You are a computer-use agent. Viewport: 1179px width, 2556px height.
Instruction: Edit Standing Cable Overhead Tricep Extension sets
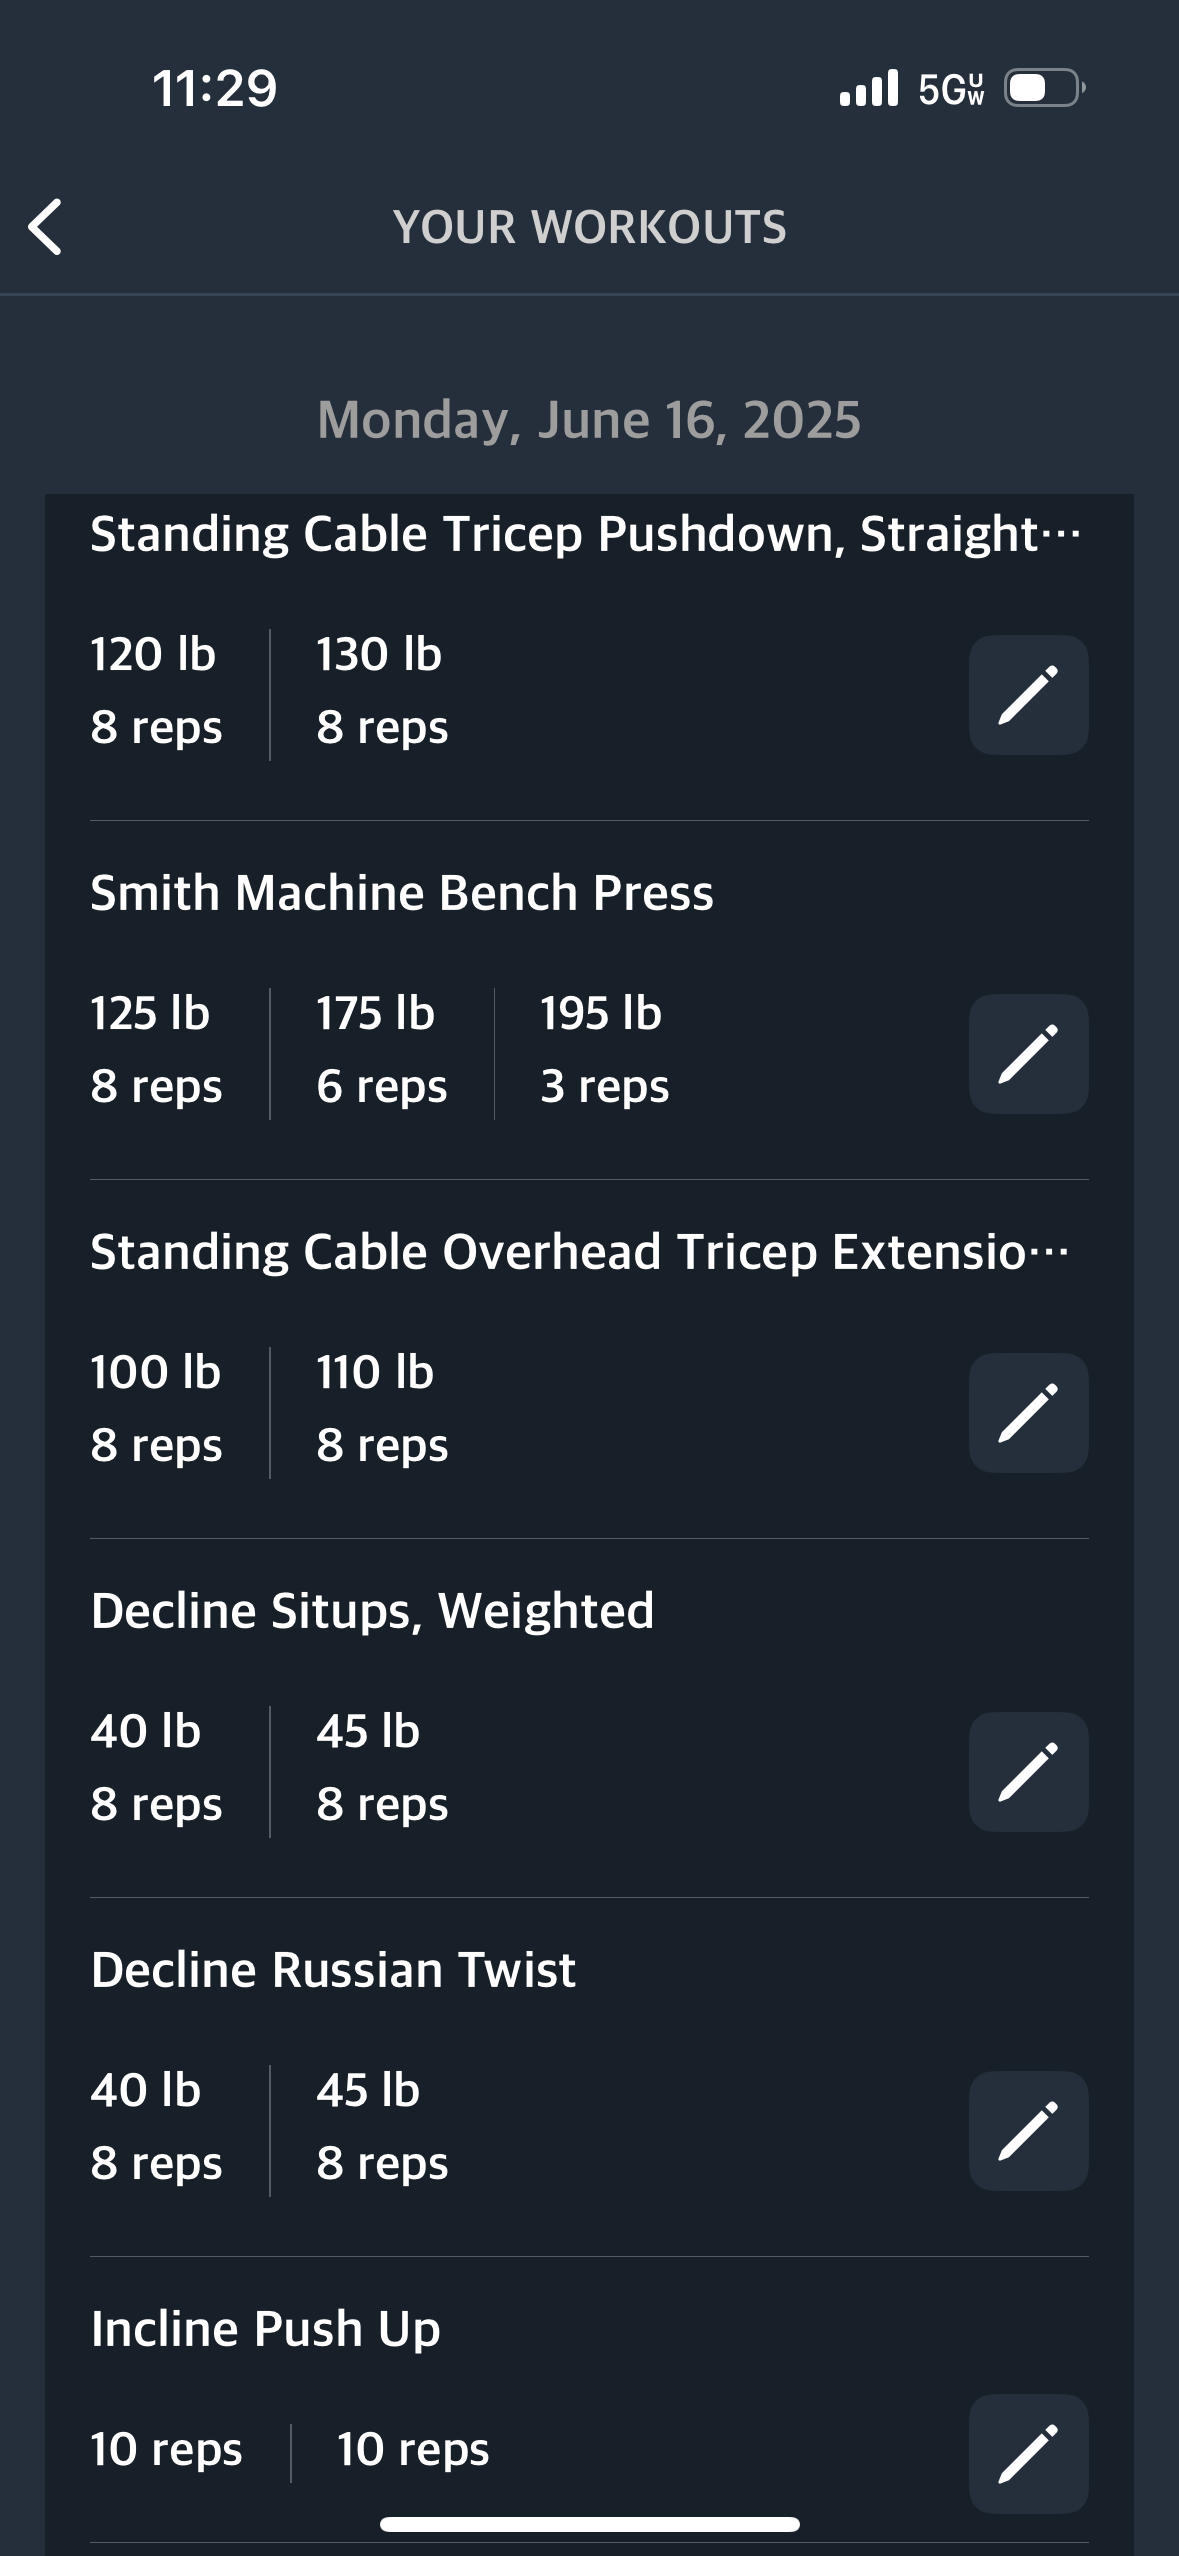click(x=1028, y=1413)
